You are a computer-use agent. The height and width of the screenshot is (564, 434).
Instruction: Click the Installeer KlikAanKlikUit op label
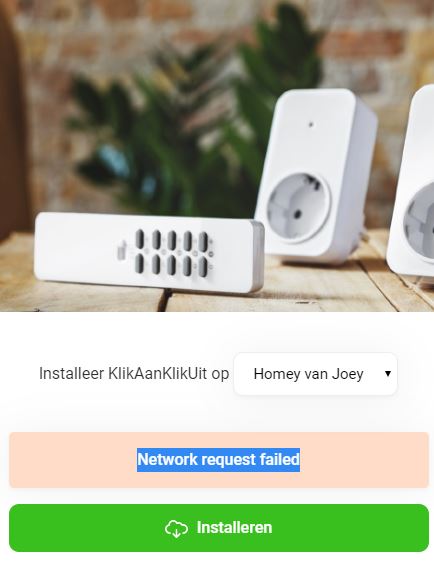click(134, 374)
